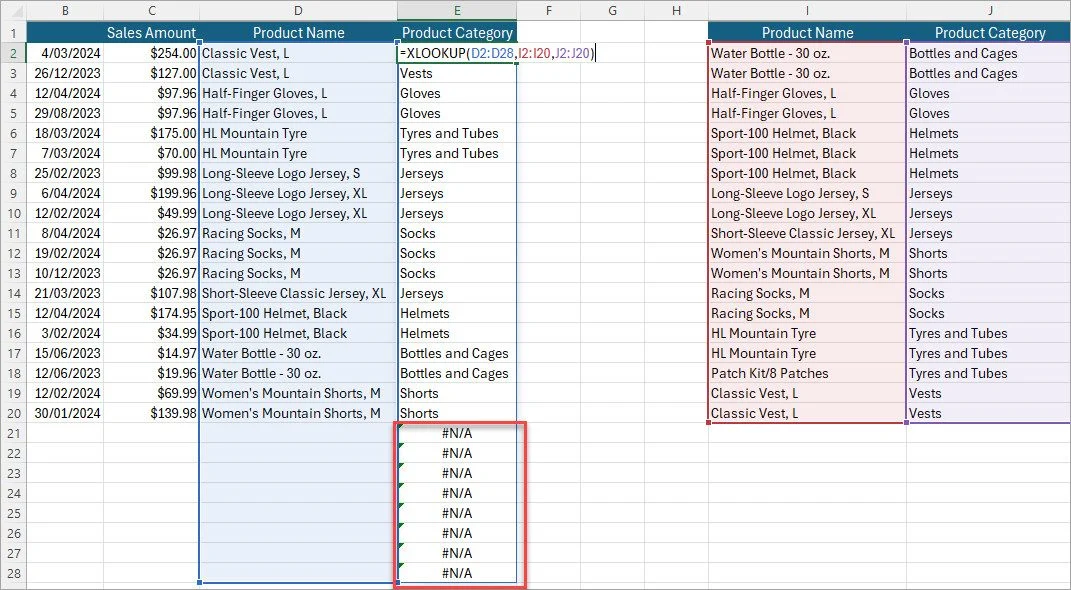Click the $14.97 sales amount
1071x590 pixels.
point(152,353)
